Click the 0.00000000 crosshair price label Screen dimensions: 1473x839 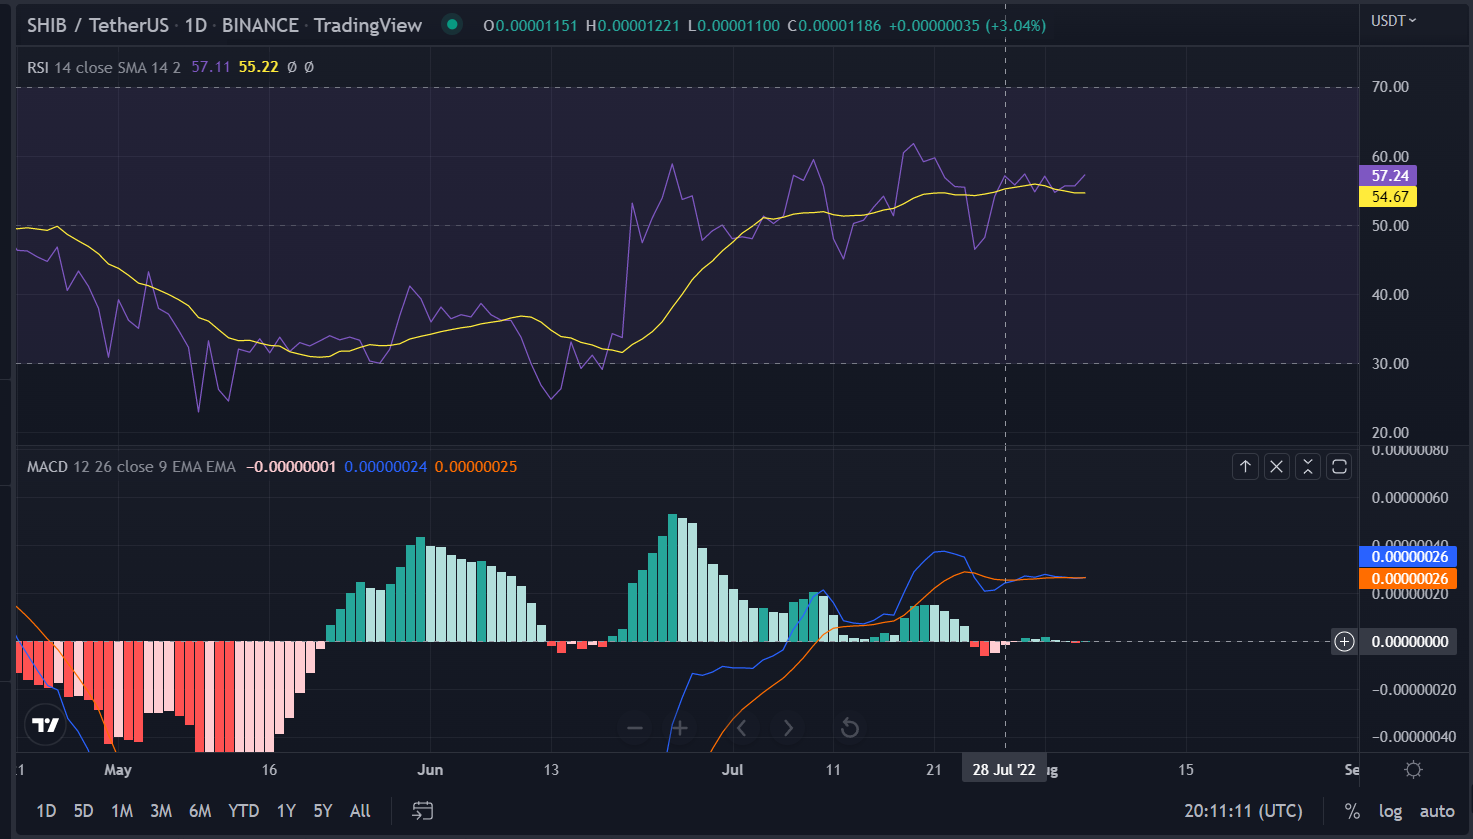1409,641
